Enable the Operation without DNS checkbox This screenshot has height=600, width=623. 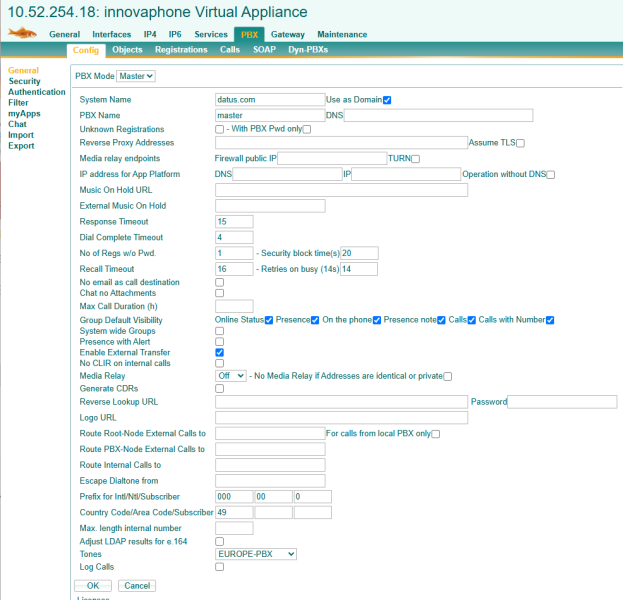[551, 175]
